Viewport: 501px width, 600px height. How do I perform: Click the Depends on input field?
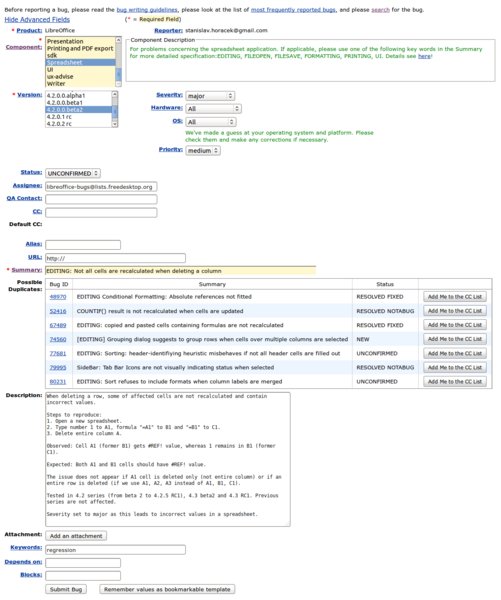tap(83, 563)
